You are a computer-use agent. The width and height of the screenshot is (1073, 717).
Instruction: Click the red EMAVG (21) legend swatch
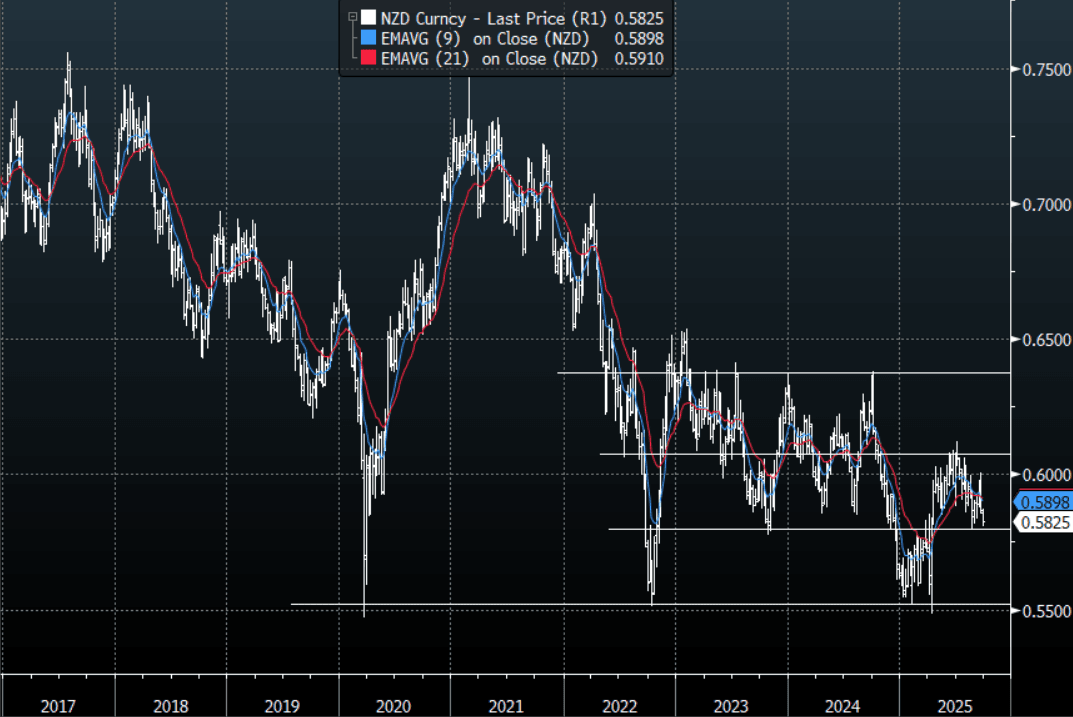point(369,58)
